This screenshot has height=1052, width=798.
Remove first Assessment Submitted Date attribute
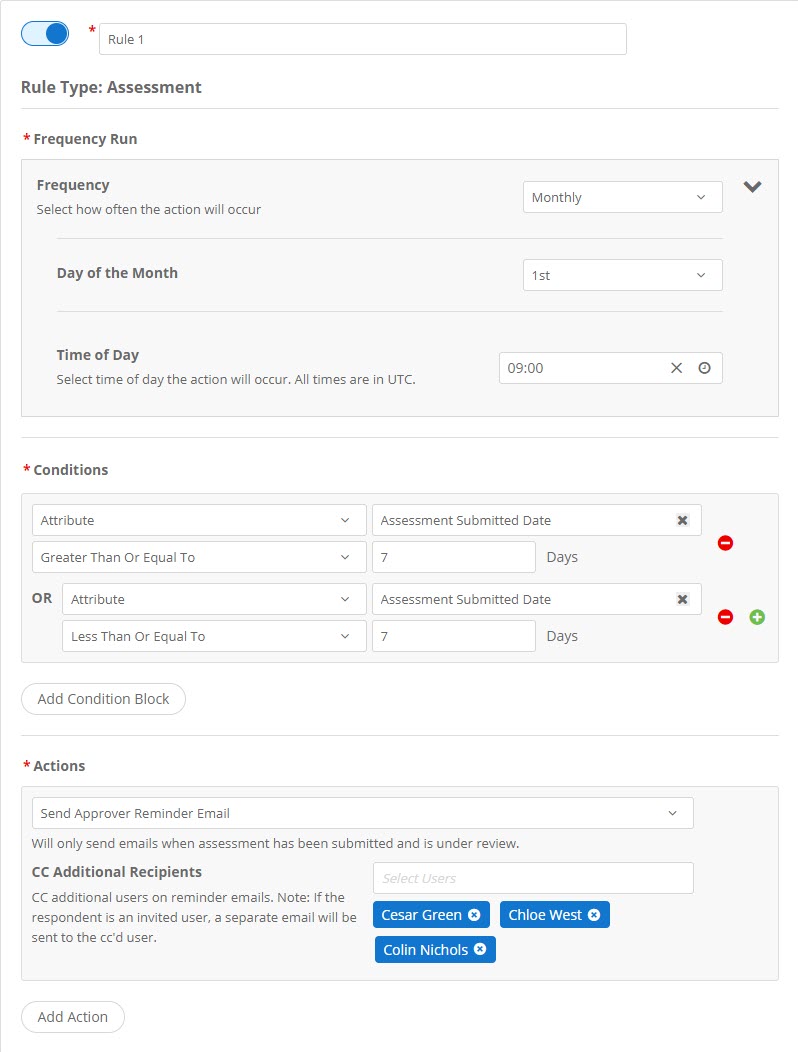click(682, 520)
